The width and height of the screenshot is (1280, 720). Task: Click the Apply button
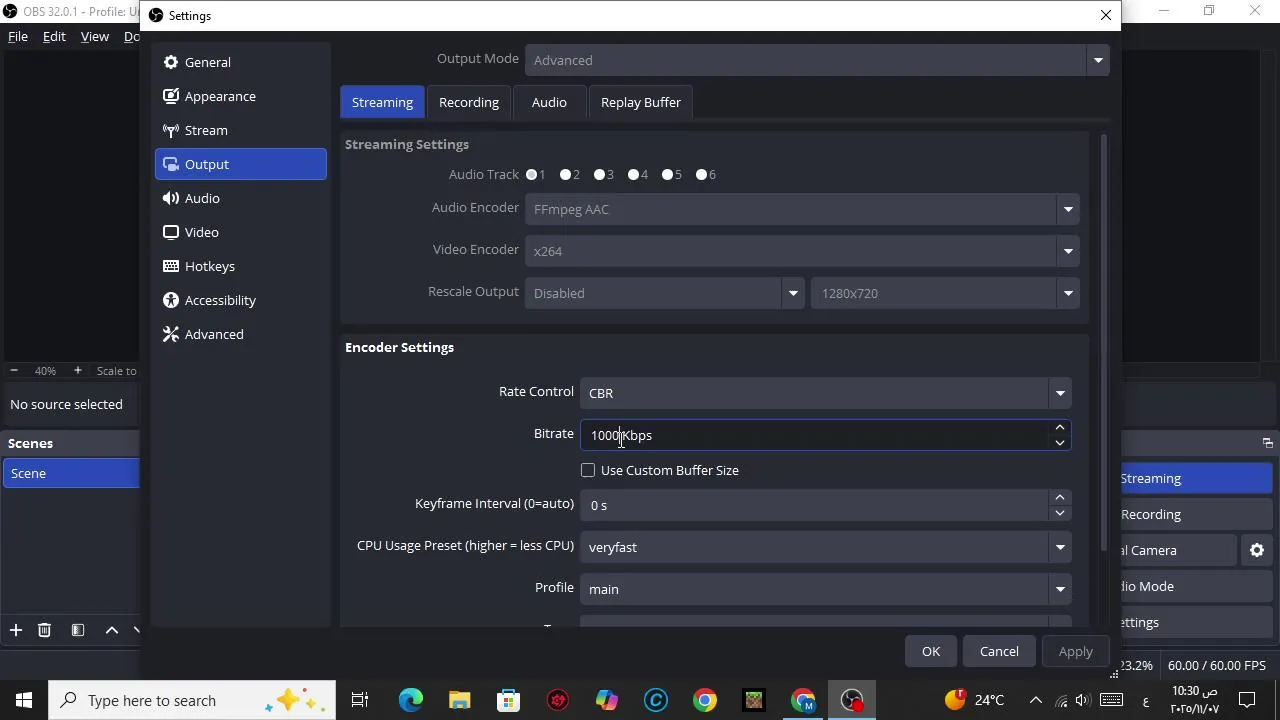point(1076,651)
